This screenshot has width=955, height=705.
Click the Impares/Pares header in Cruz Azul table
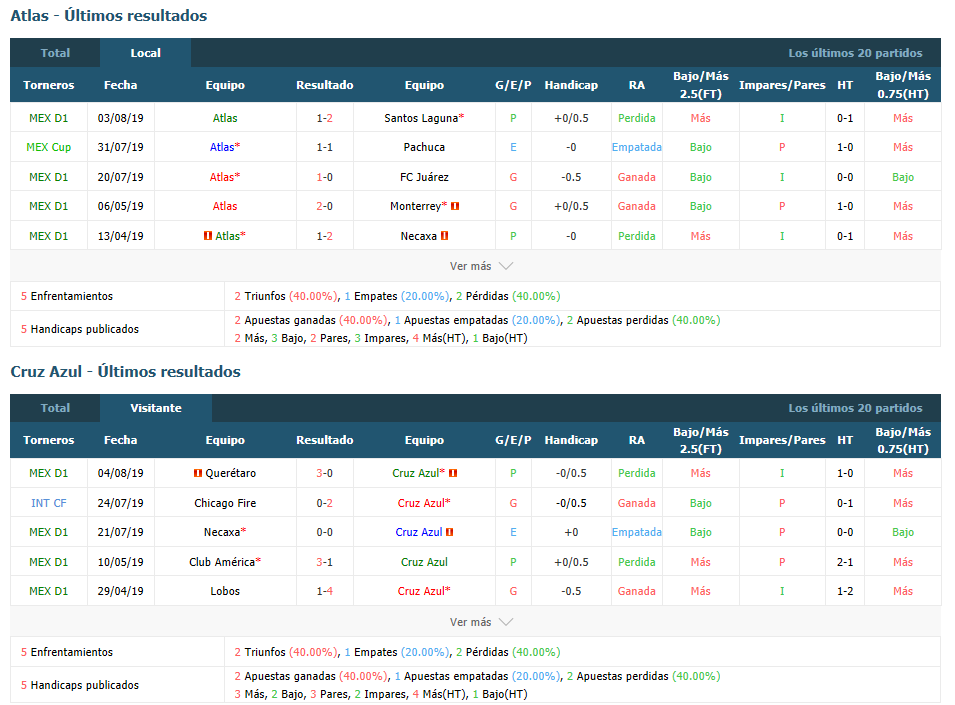coord(782,440)
